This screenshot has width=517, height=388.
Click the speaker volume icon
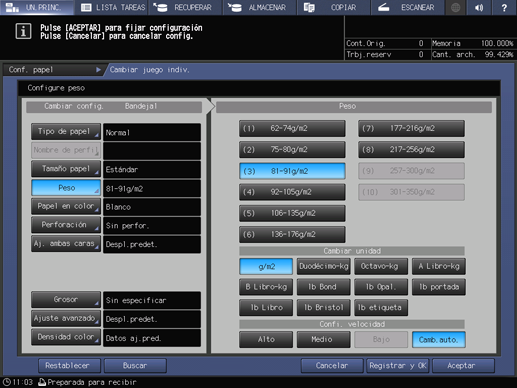(479, 7)
